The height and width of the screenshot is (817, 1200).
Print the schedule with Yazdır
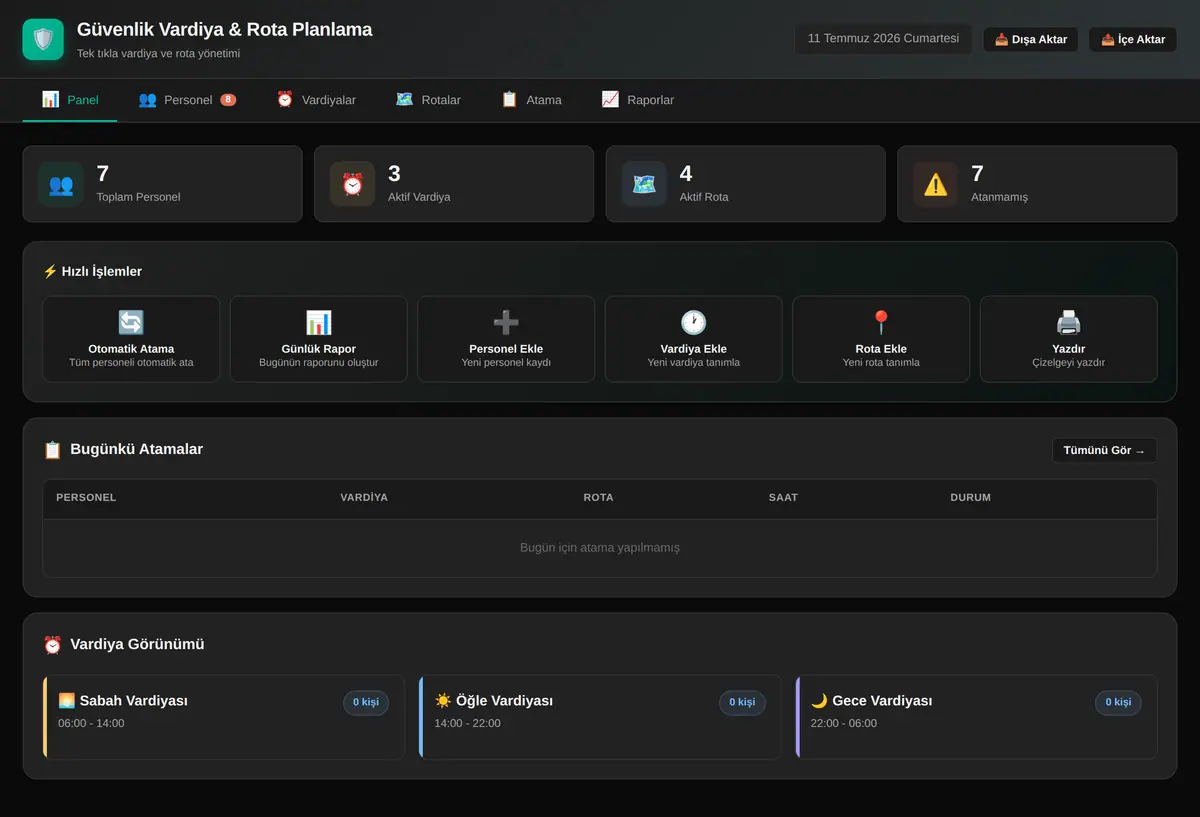point(1068,339)
